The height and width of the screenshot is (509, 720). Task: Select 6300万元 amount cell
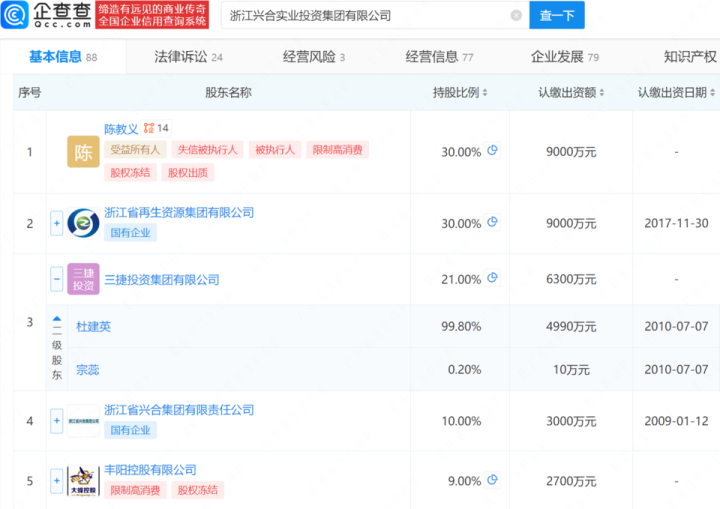pos(571,279)
